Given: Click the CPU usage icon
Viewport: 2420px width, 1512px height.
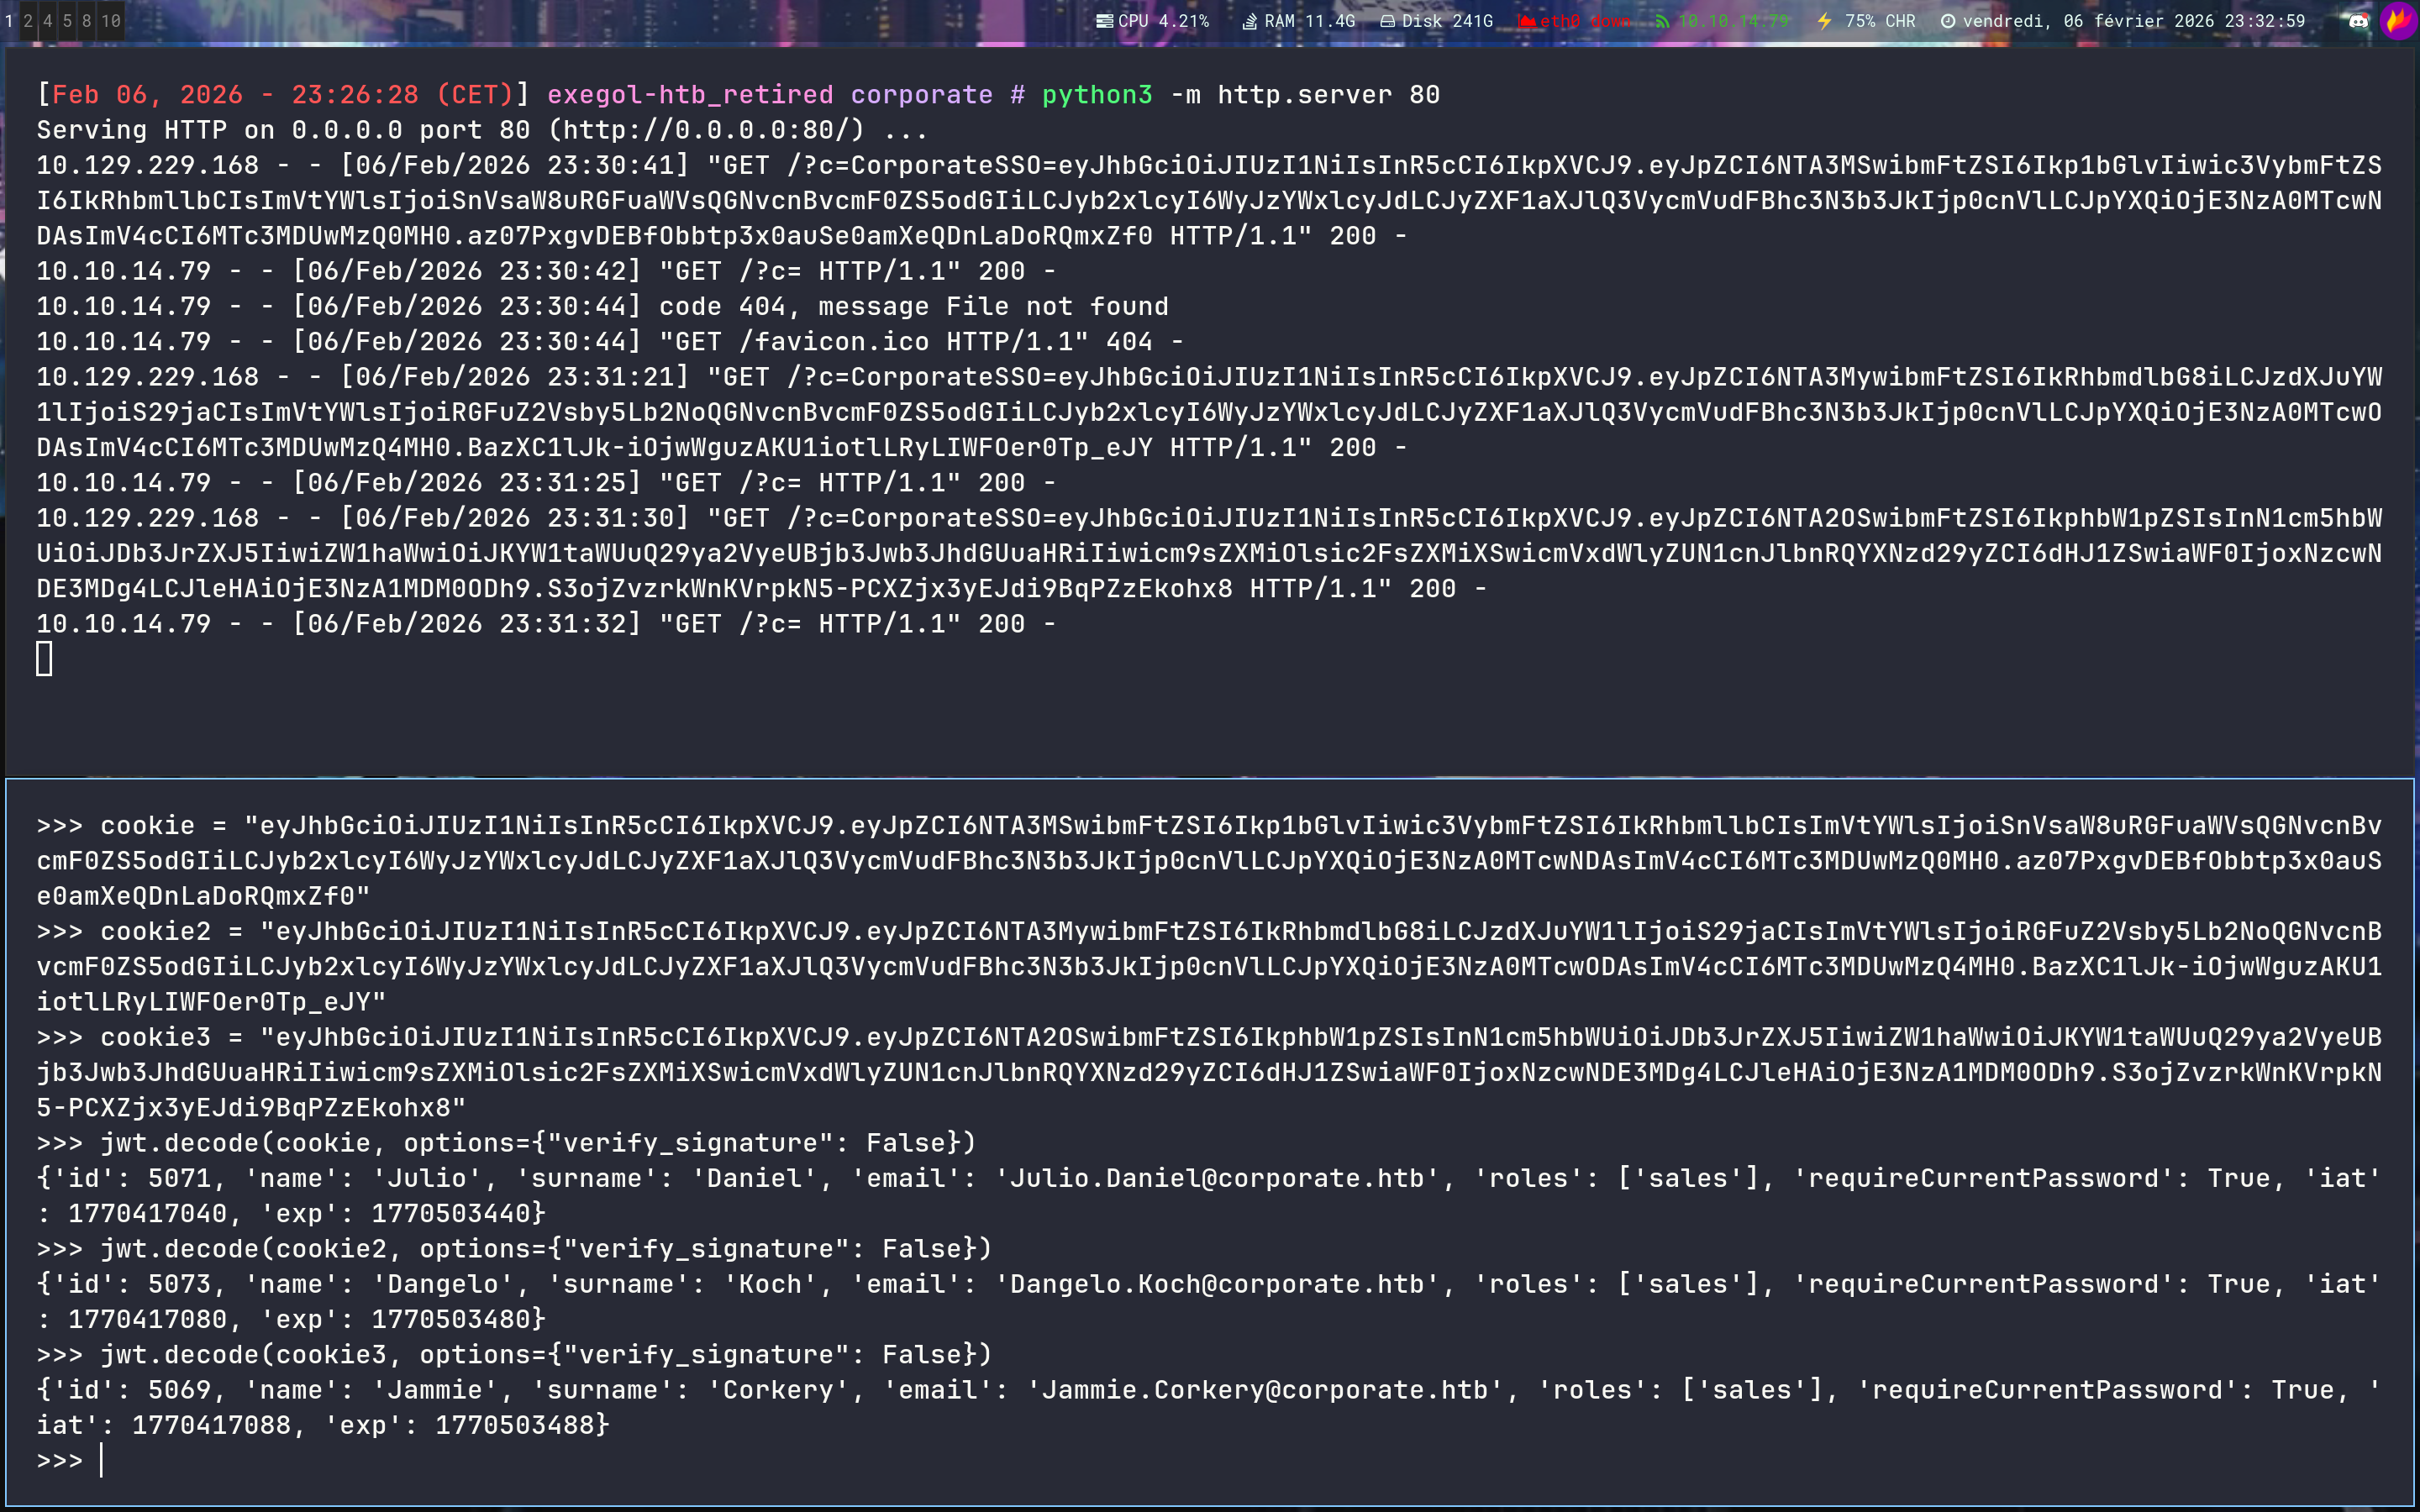Looking at the screenshot, I should click(1104, 21).
